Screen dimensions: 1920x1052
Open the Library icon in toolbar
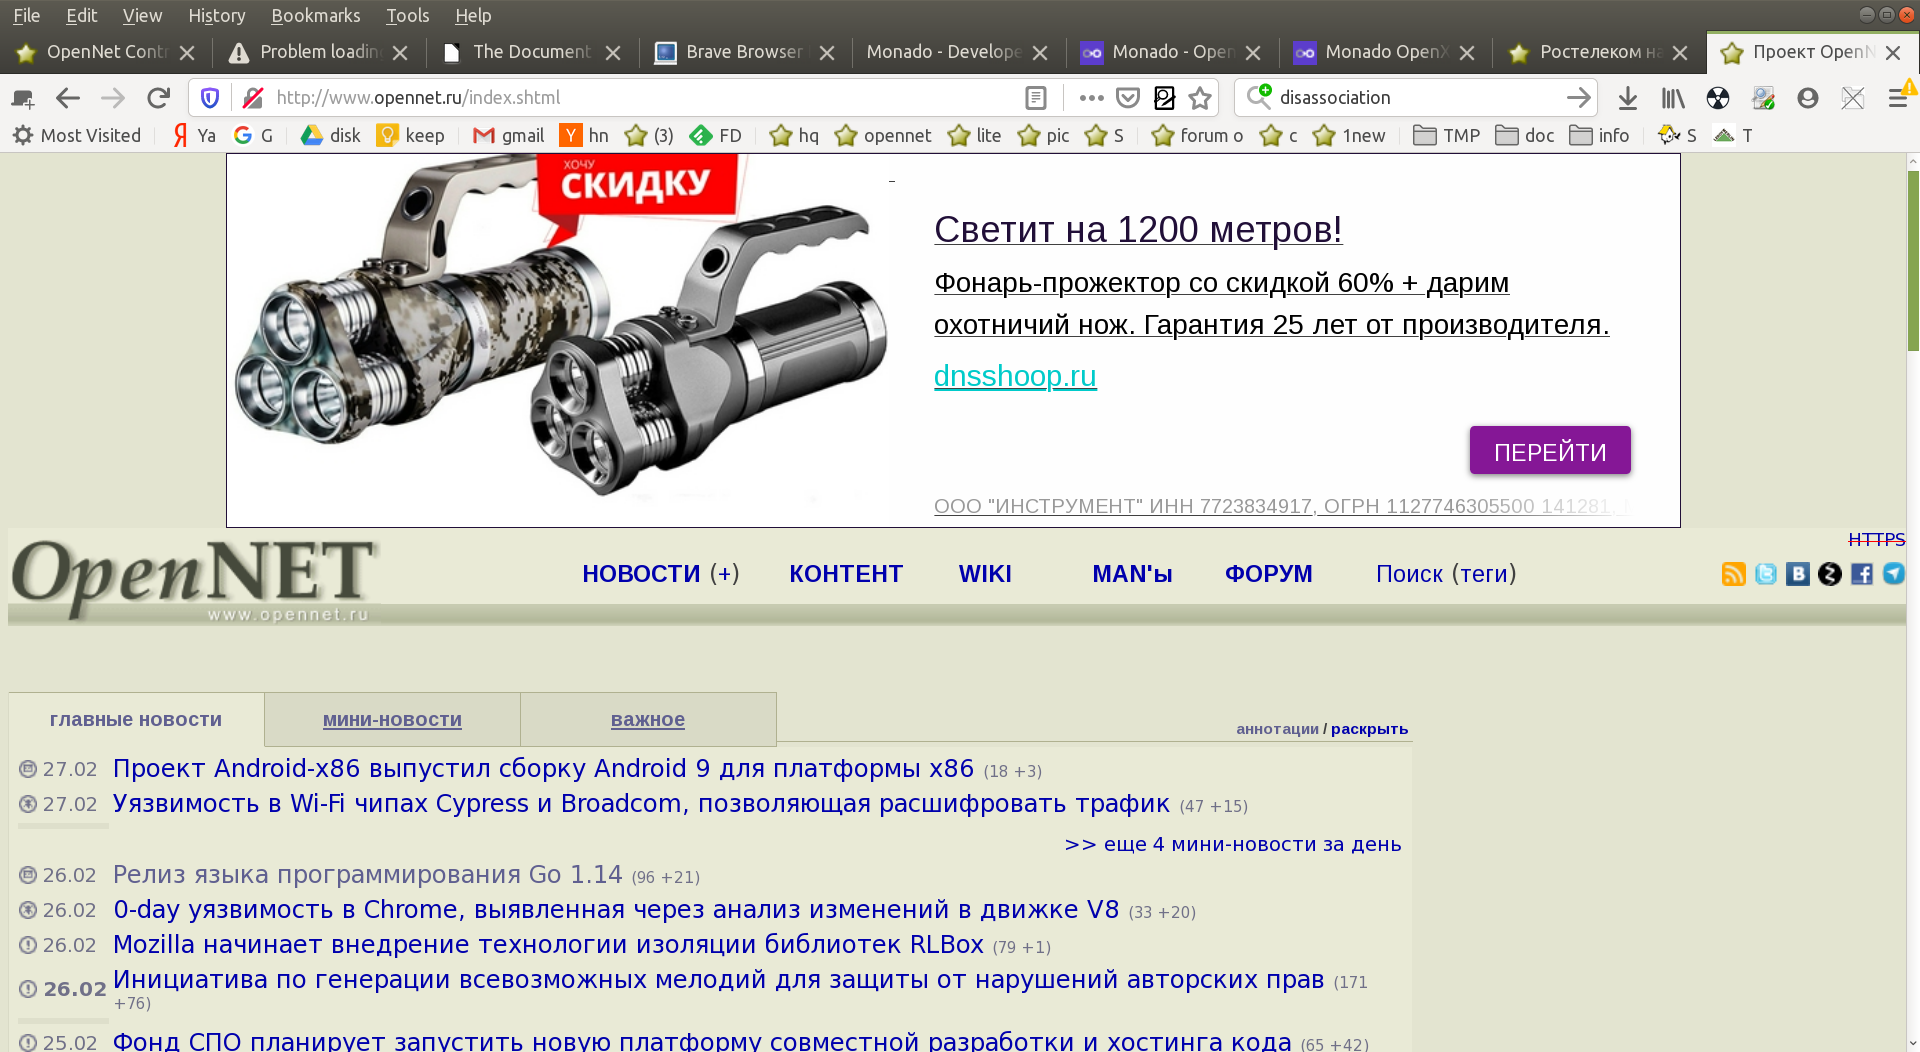coord(1672,98)
